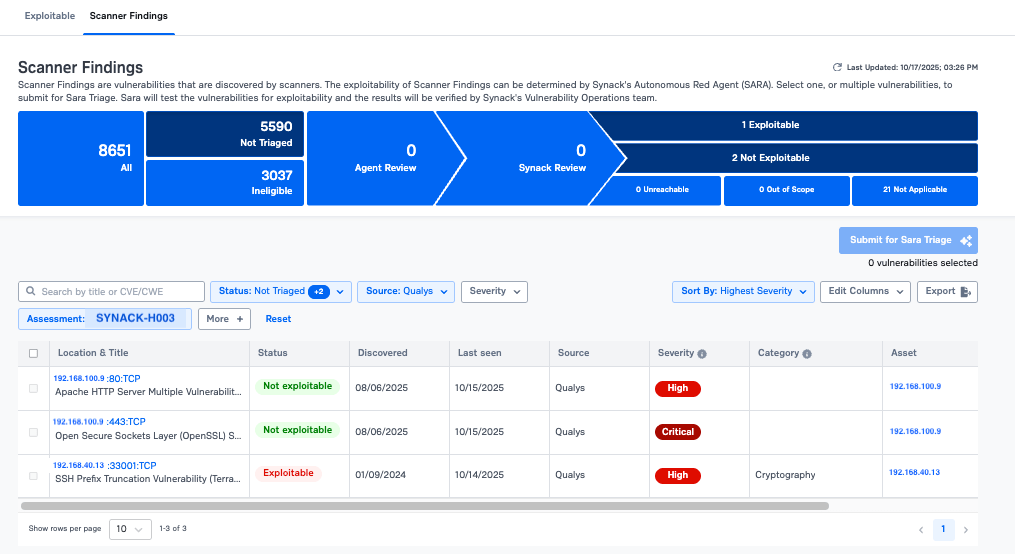Select the Apache HTTP Server row checkbox

pos(34,388)
